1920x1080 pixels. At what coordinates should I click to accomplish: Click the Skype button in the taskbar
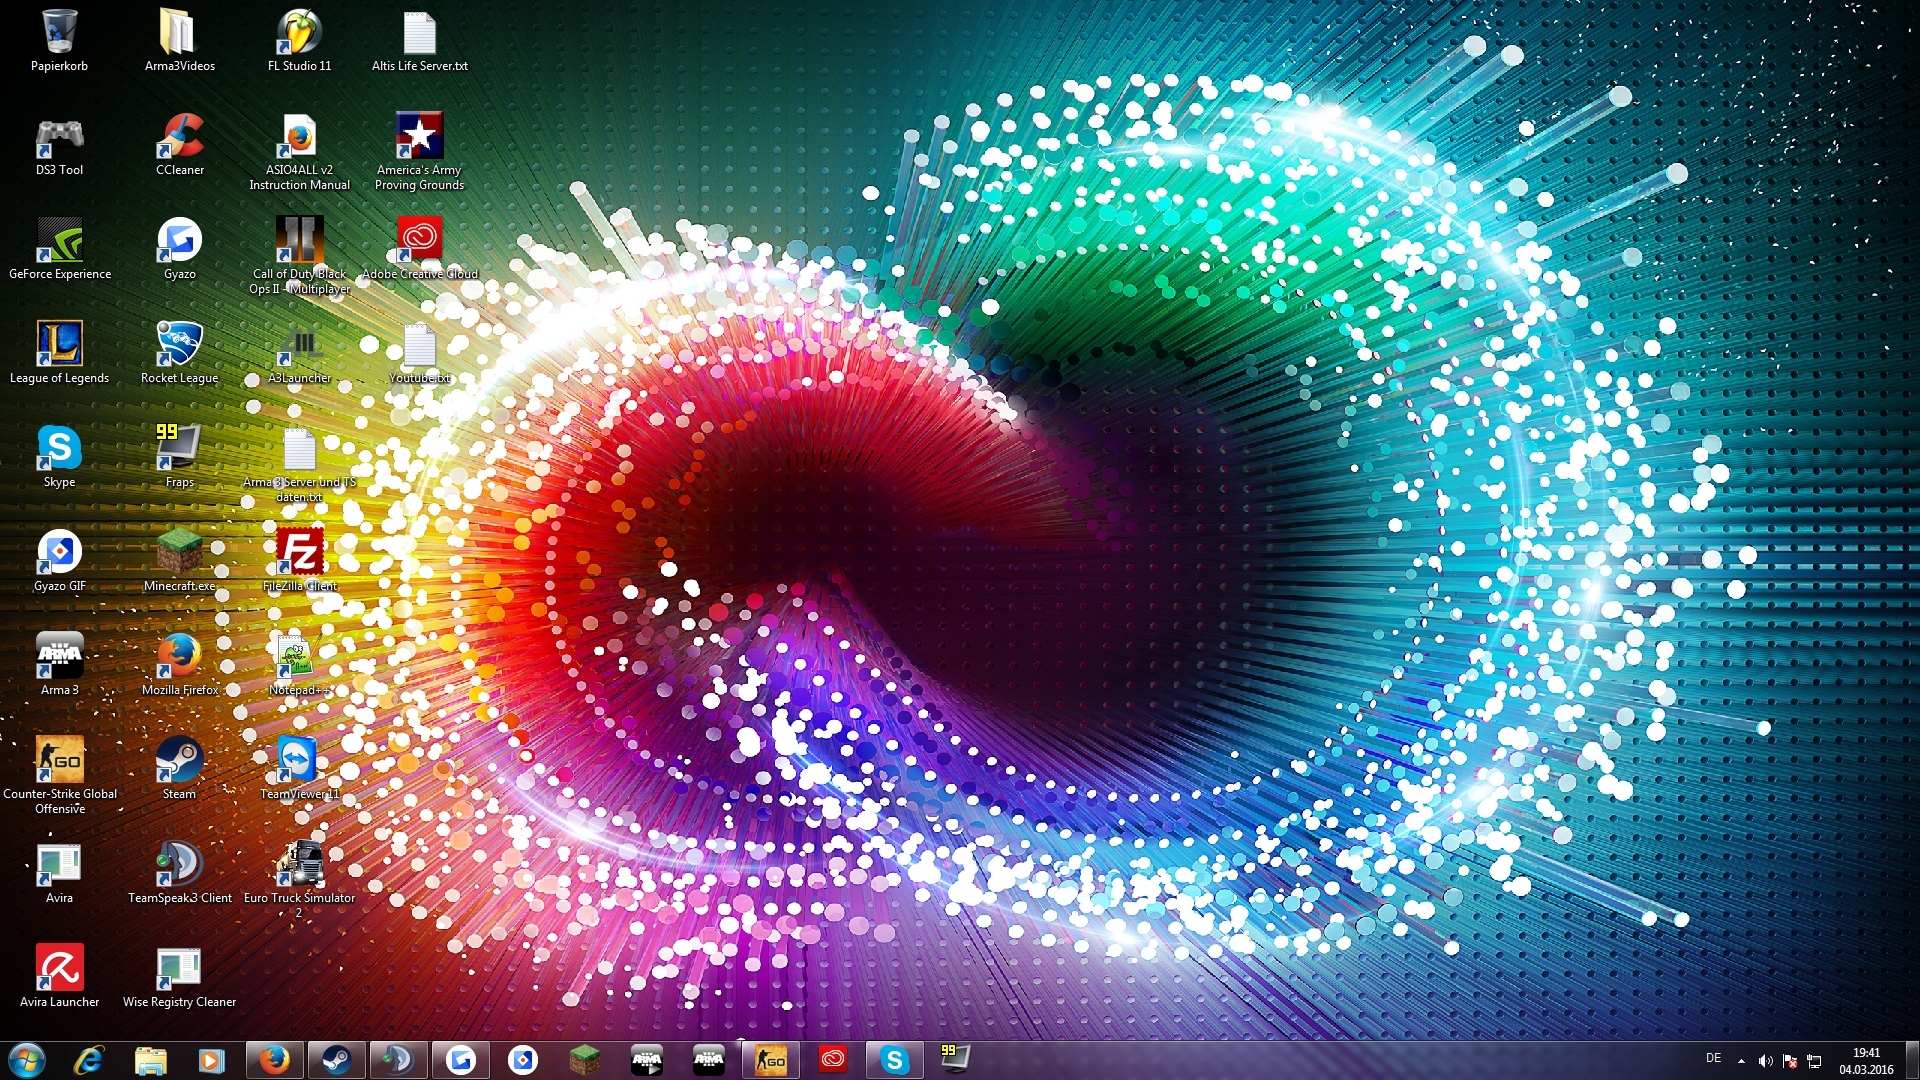click(894, 1059)
